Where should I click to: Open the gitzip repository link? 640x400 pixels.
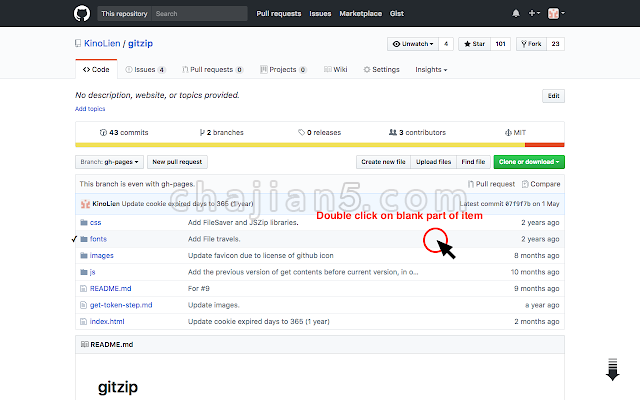tap(140, 43)
